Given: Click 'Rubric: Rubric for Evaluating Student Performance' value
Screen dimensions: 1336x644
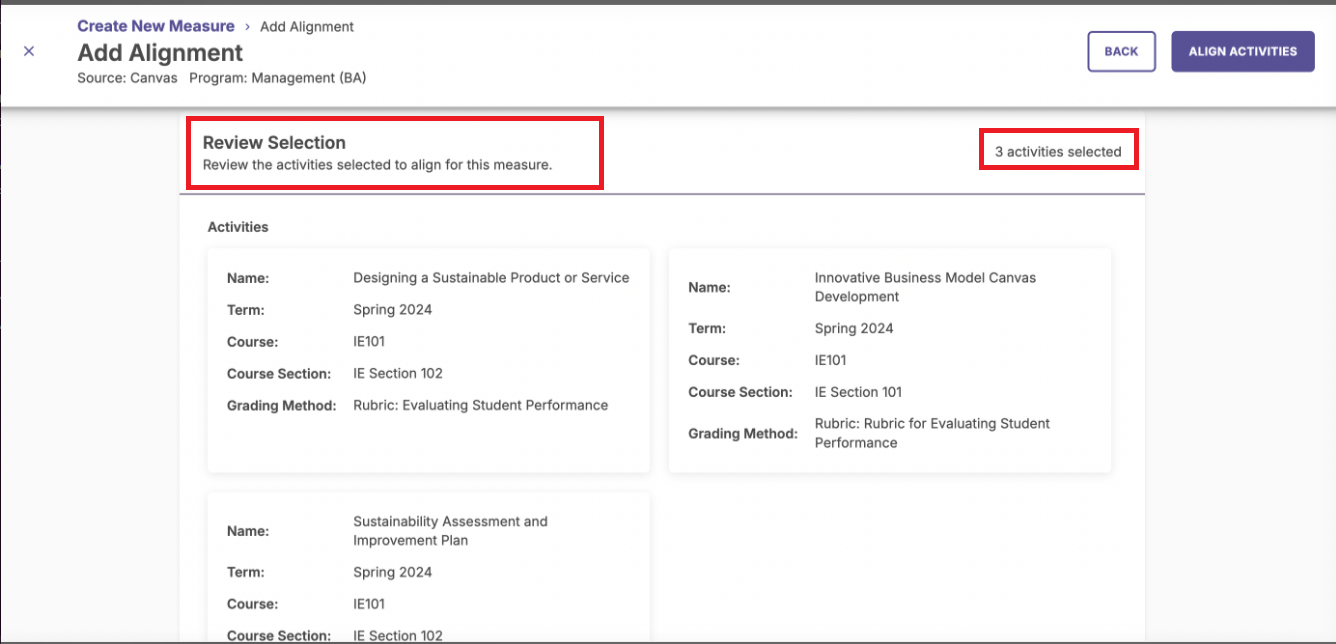Looking at the screenshot, I should tap(932, 433).
